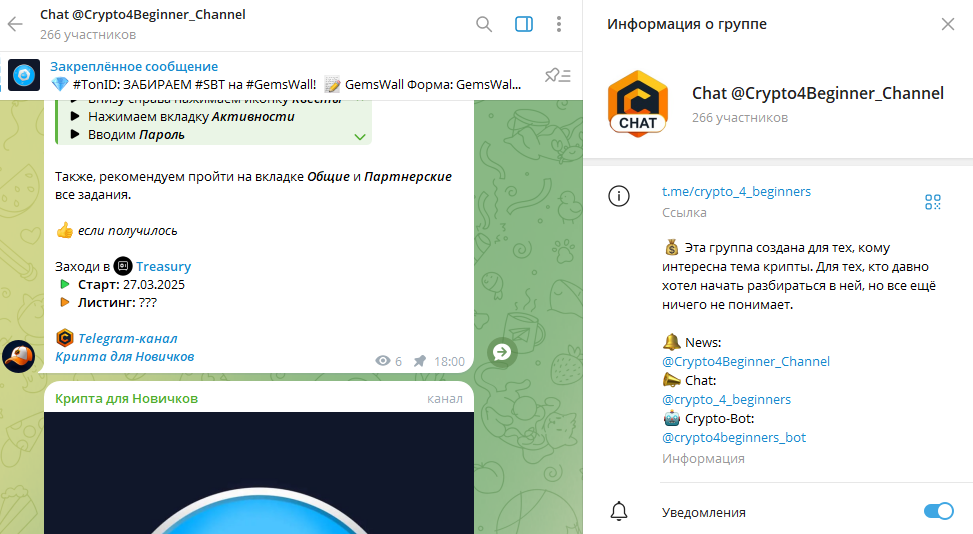Click '266 участников' in info panel
Image resolution: width=973 pixels, height=534 pixels.
[x=740, y=117]
